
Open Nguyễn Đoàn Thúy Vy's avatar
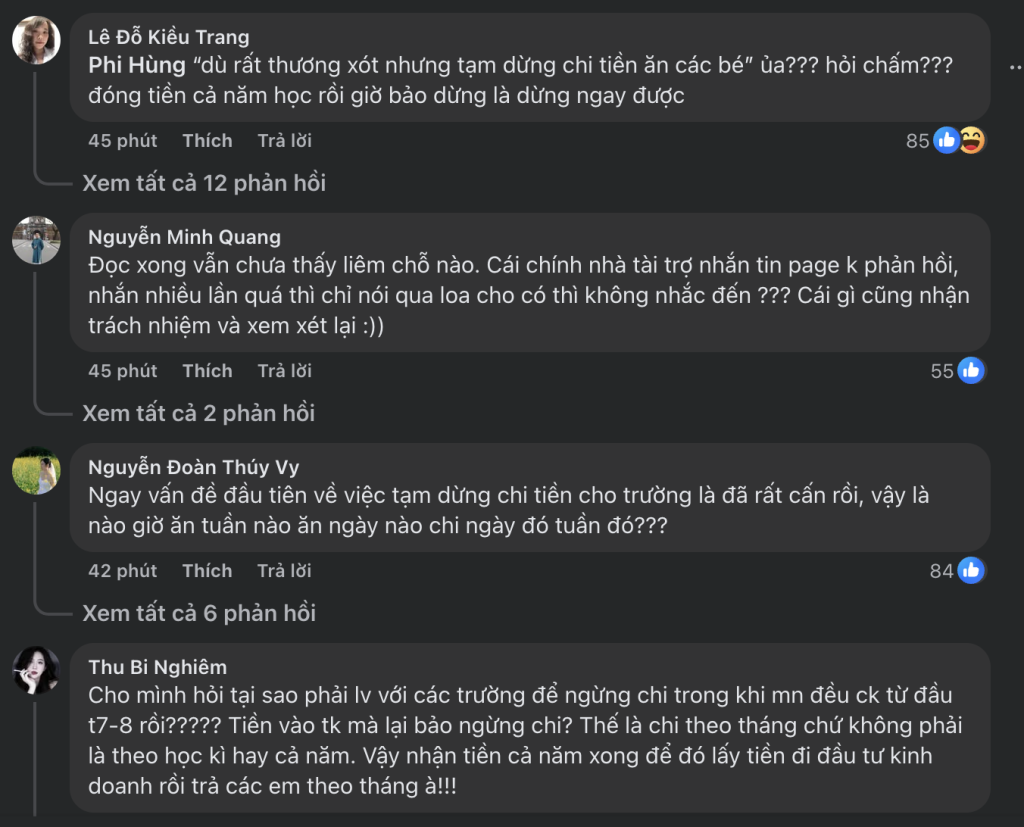[36, 470]
